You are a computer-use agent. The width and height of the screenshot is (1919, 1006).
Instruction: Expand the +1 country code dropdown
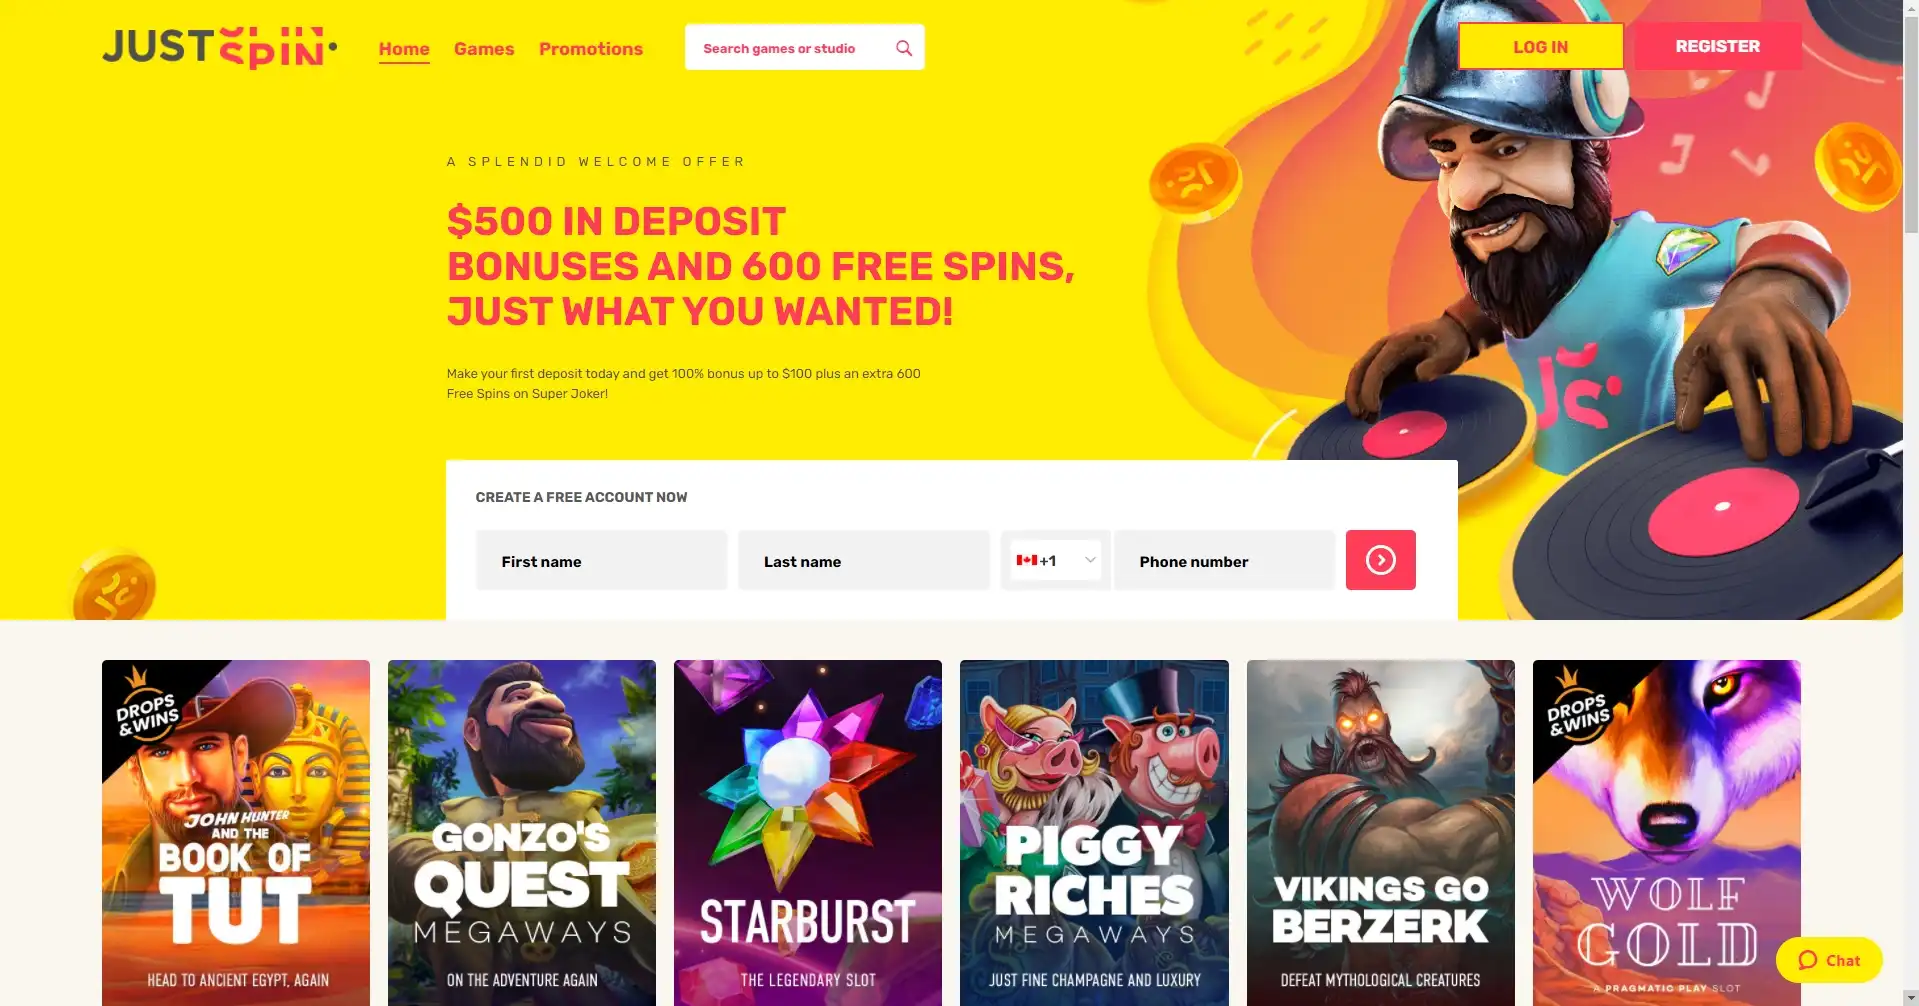pyautogui.click(x=1056, y=560)
